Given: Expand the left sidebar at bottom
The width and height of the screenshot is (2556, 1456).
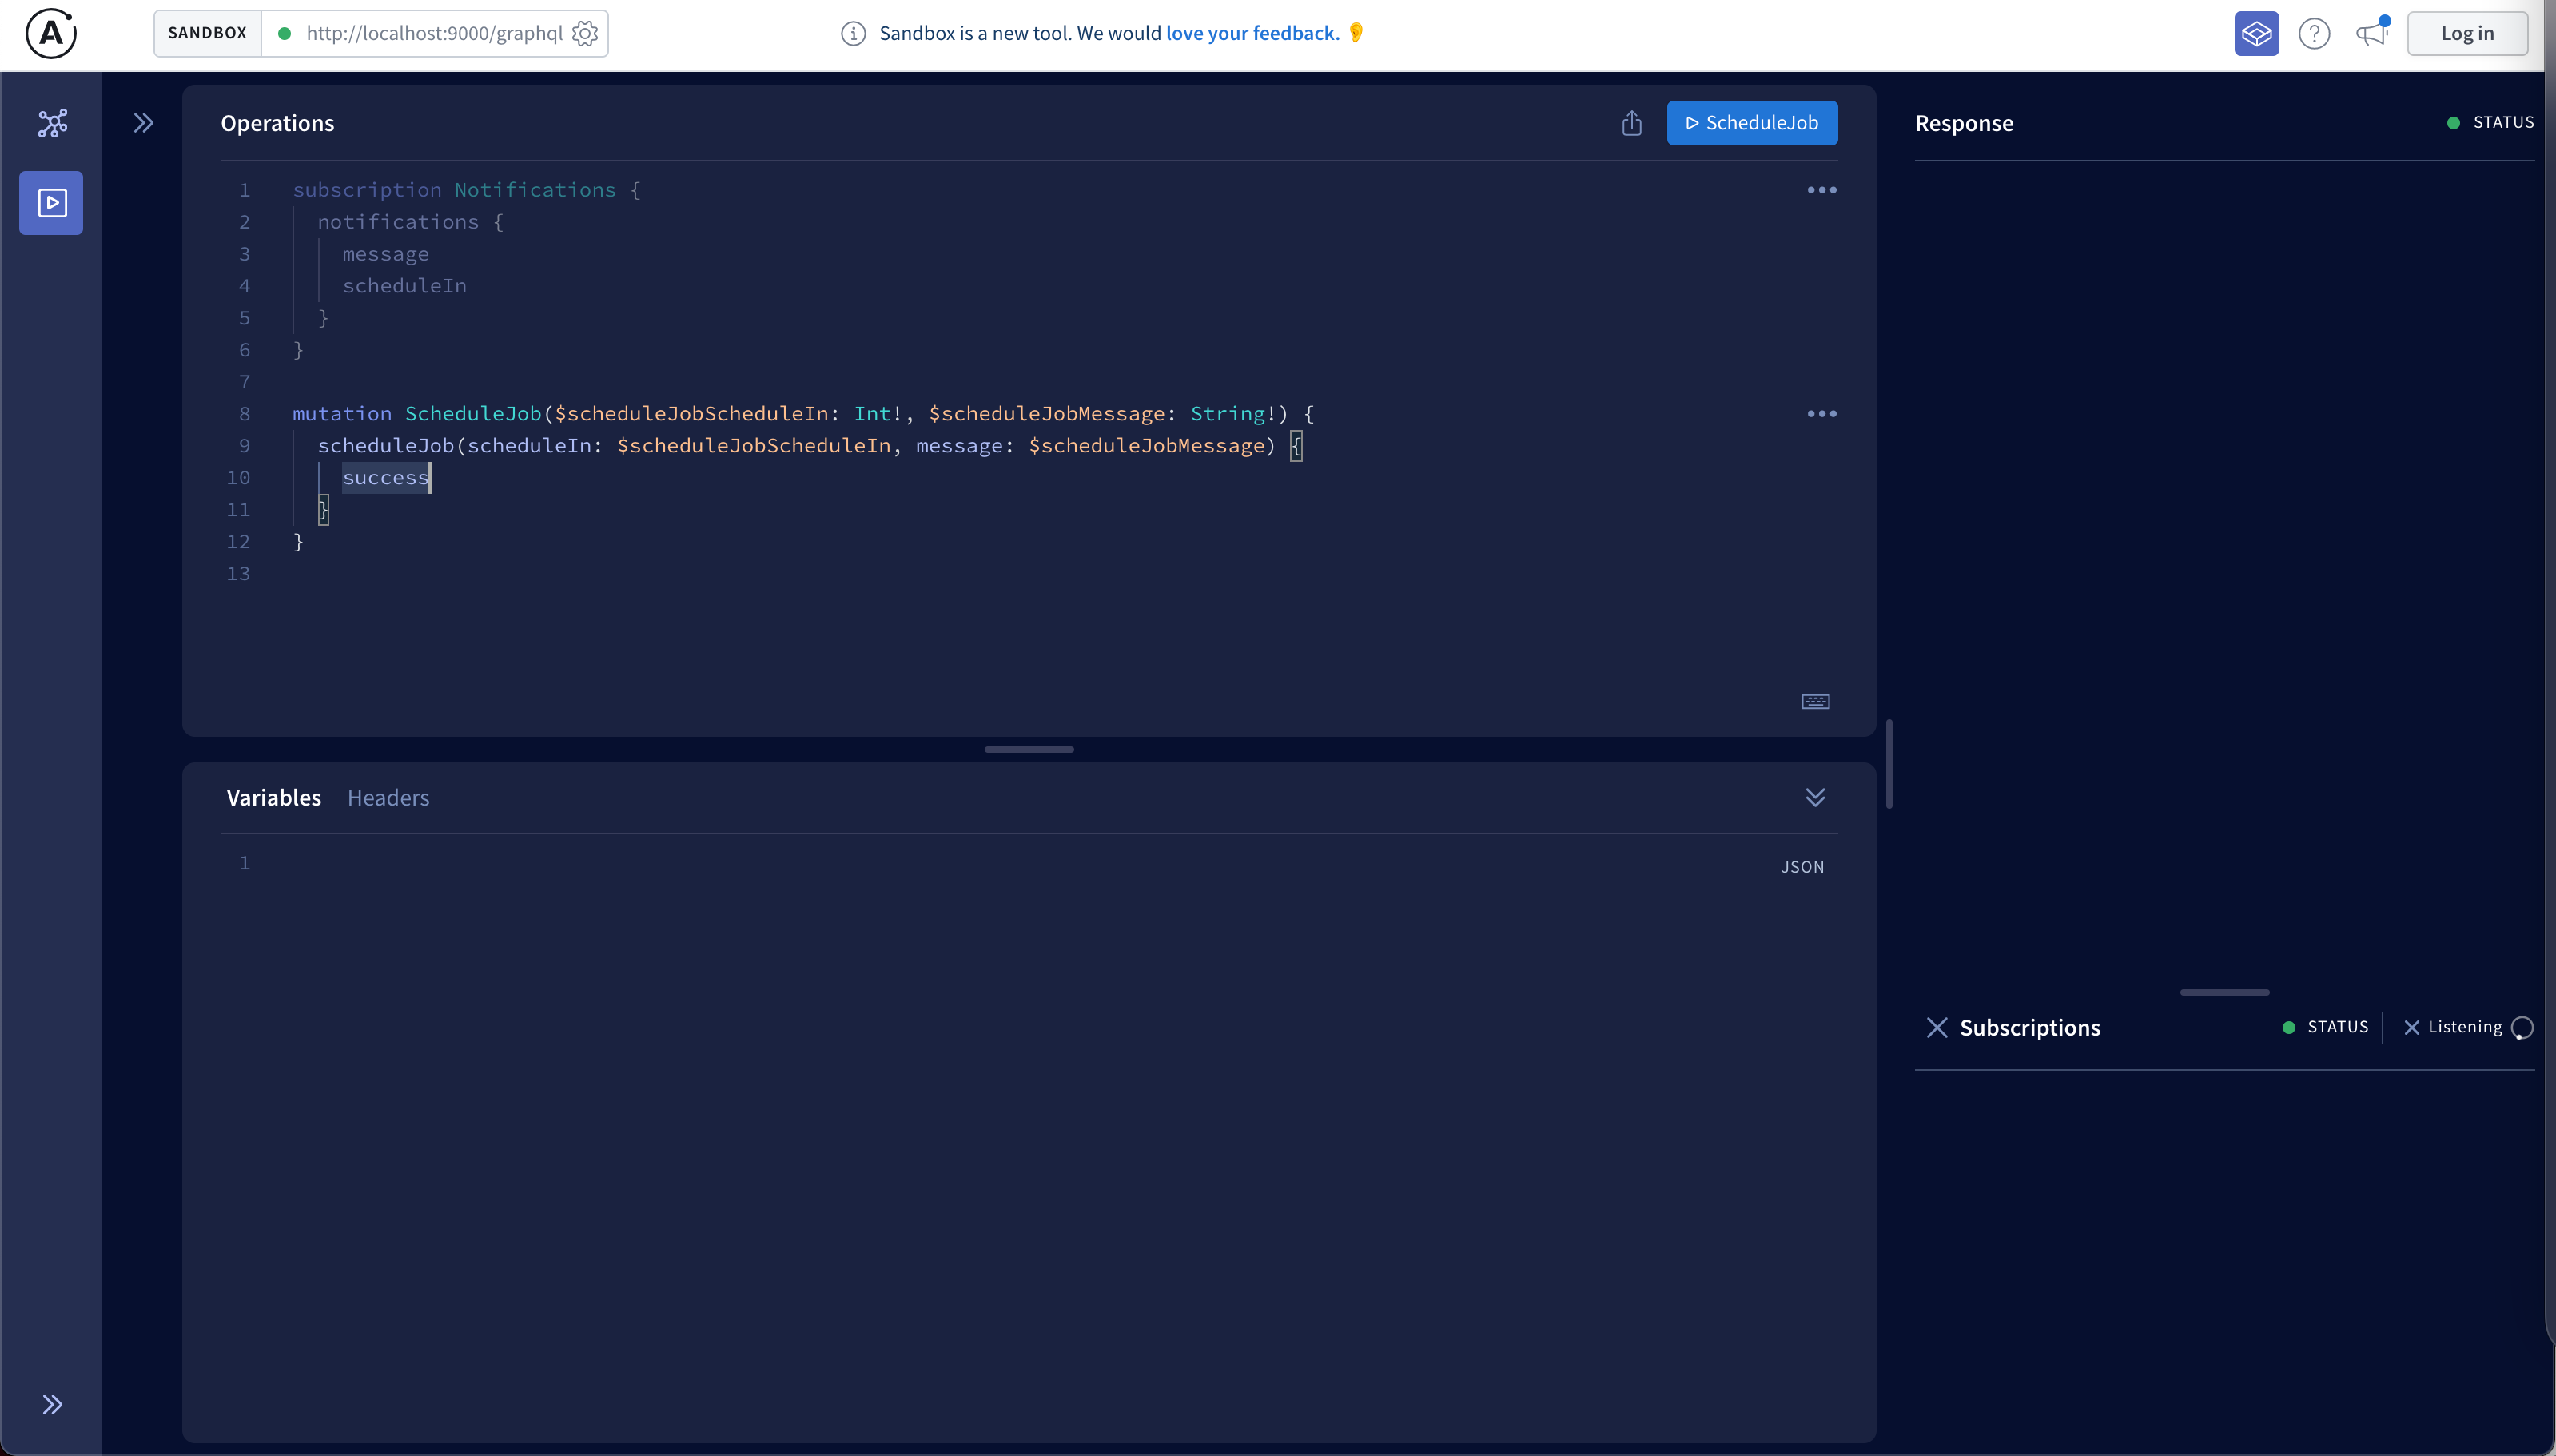Looking at the screenshot, I should [52, 1404].
